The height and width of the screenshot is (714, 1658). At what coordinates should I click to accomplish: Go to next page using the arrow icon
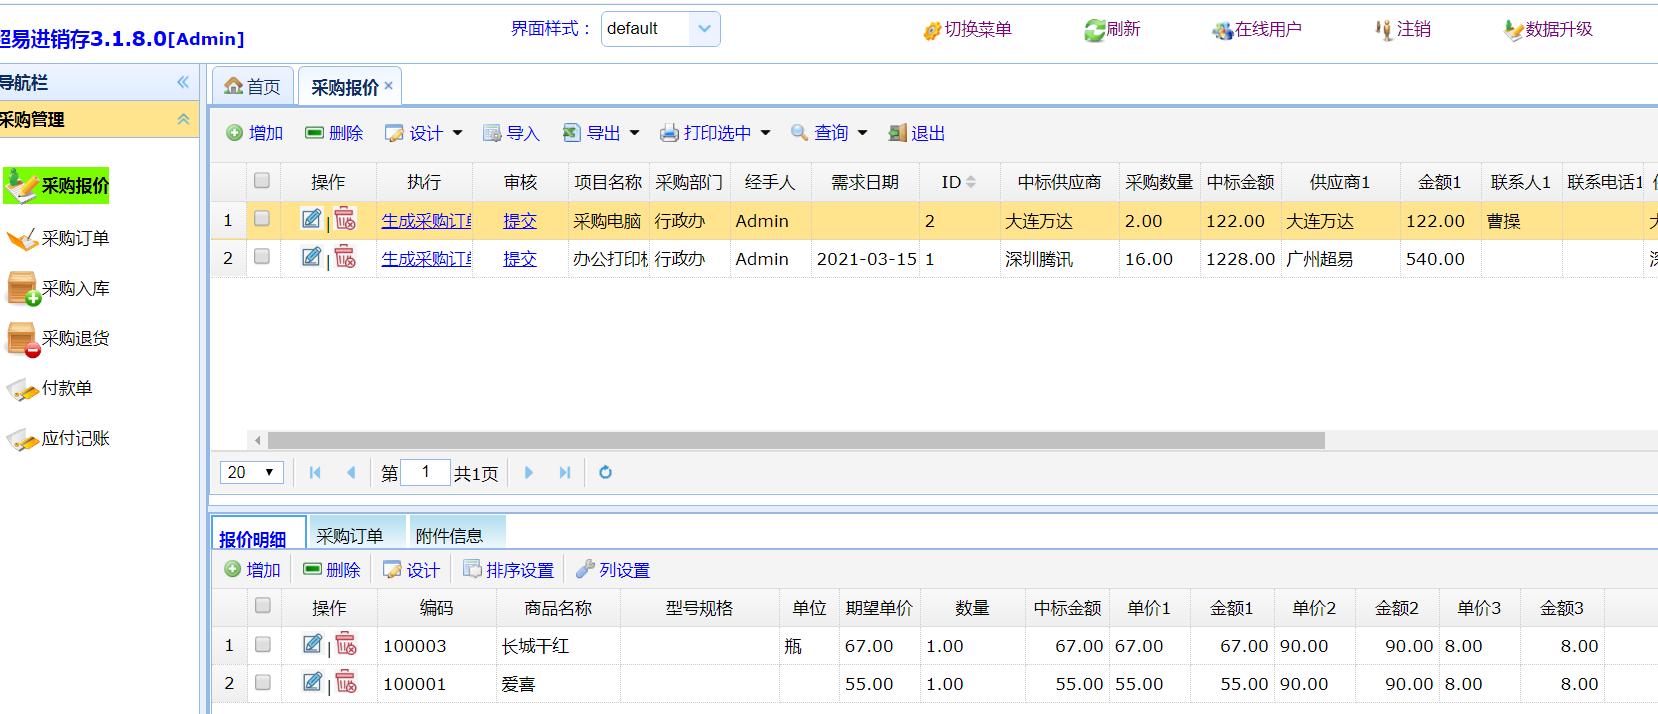pyautogui.click(x=529, y=473)
